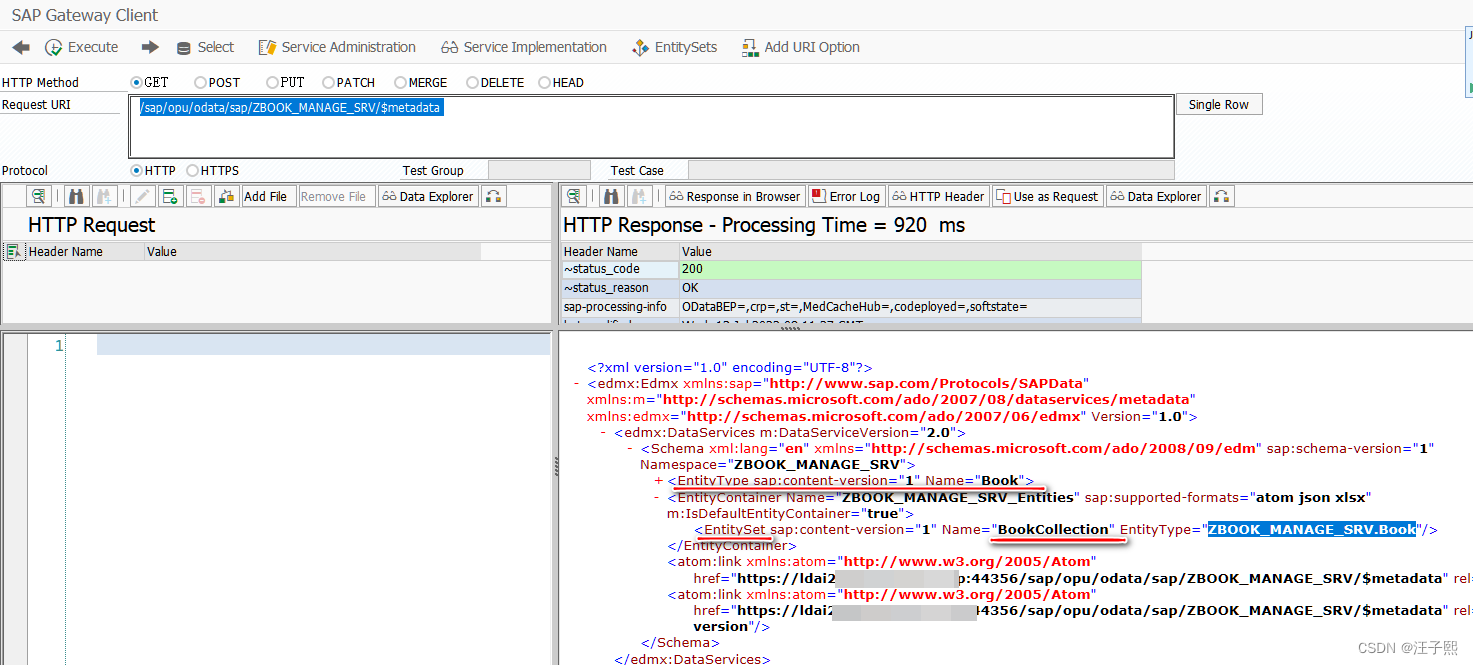This screenshot has width=1473, height=665.
Task: Click insert row icon in HTTP Request toolbar
Action: (x=170, y=196)
